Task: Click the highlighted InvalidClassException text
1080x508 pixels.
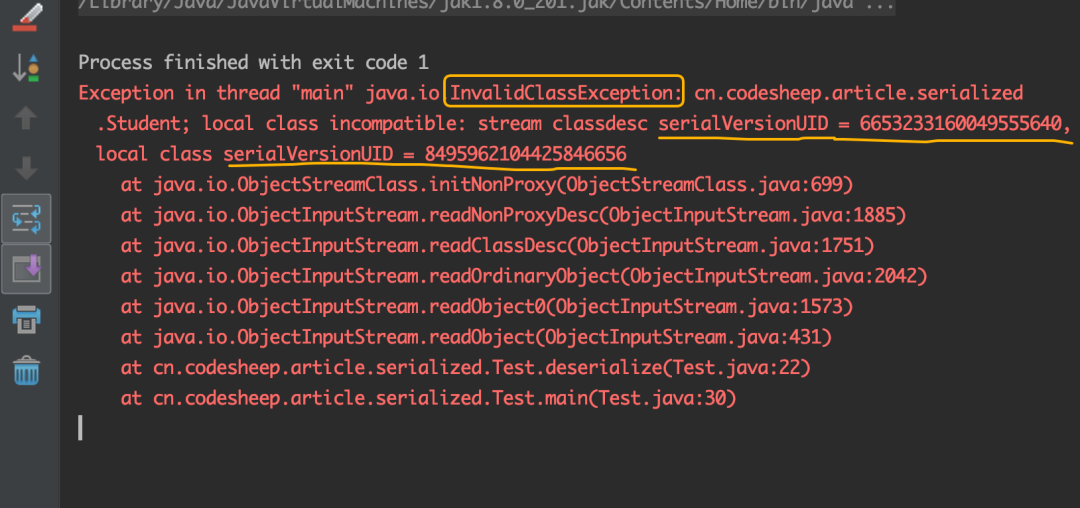Action: 565,92
